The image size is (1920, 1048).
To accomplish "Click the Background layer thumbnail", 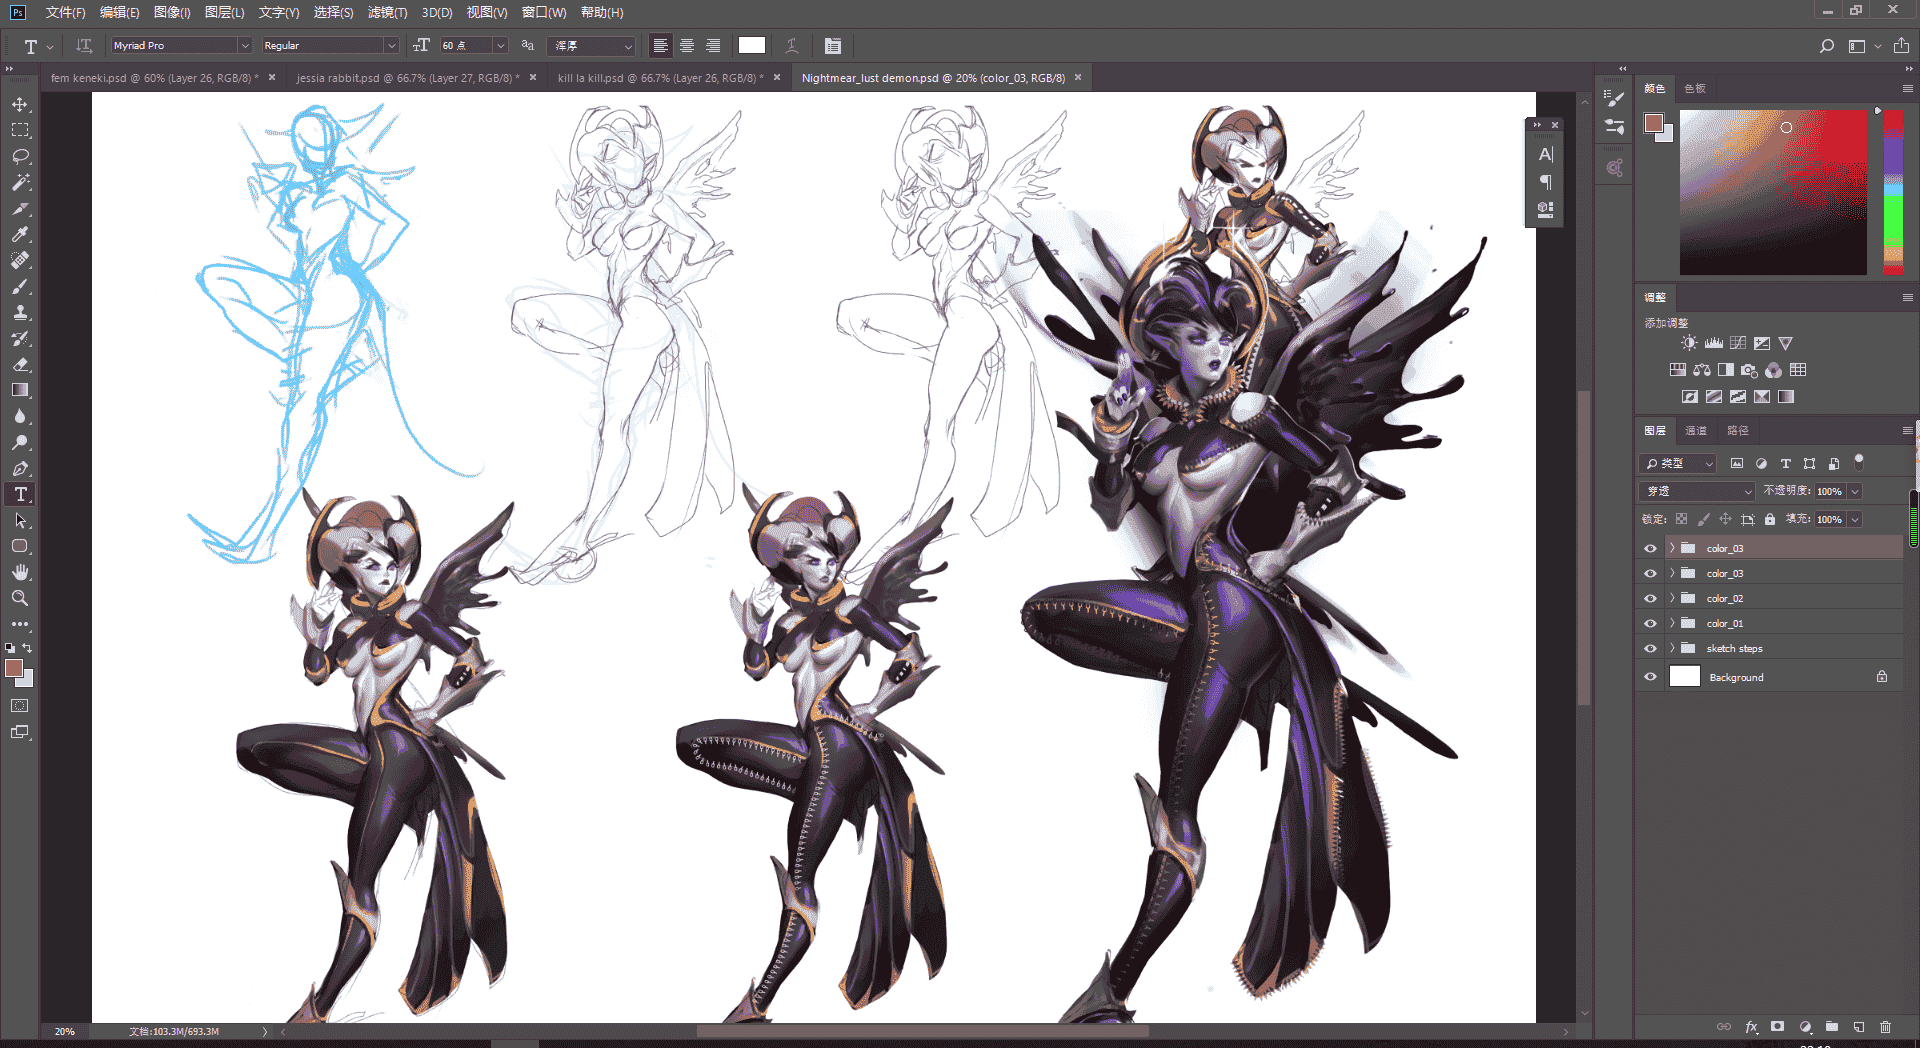I will [x=1685, y=677].
